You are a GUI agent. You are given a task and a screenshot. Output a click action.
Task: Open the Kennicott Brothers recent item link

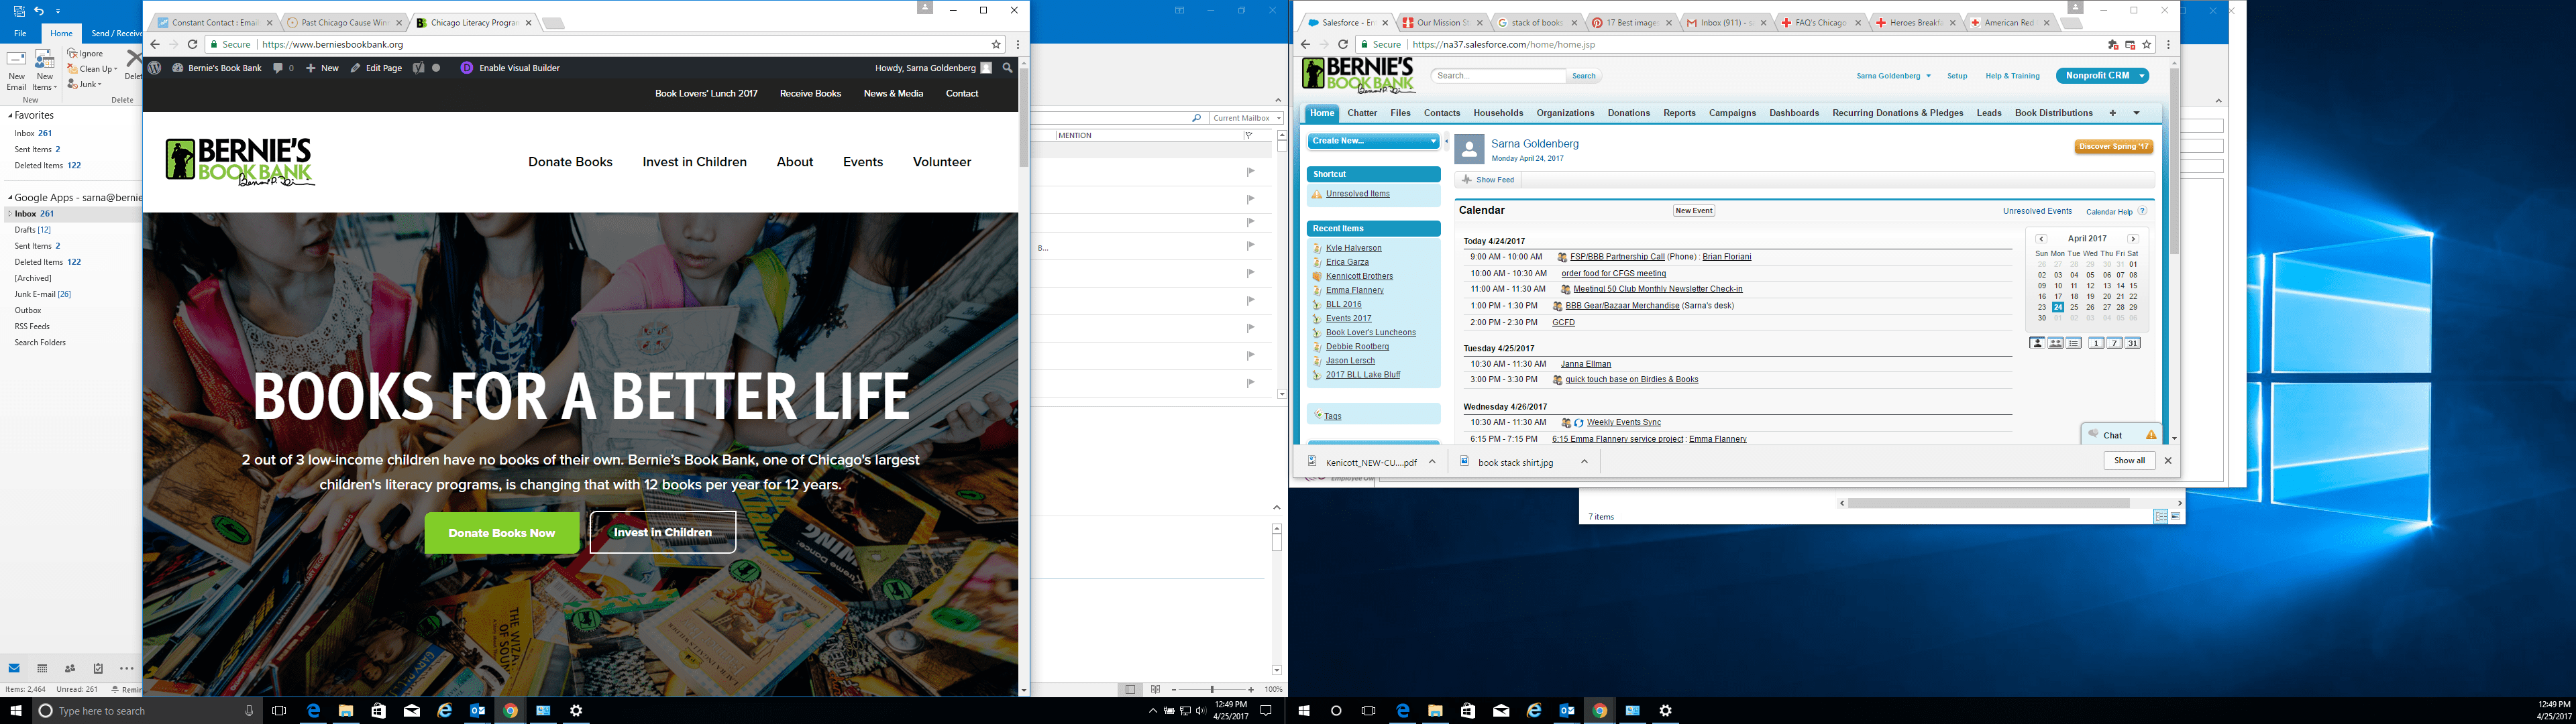(1359, 276)
